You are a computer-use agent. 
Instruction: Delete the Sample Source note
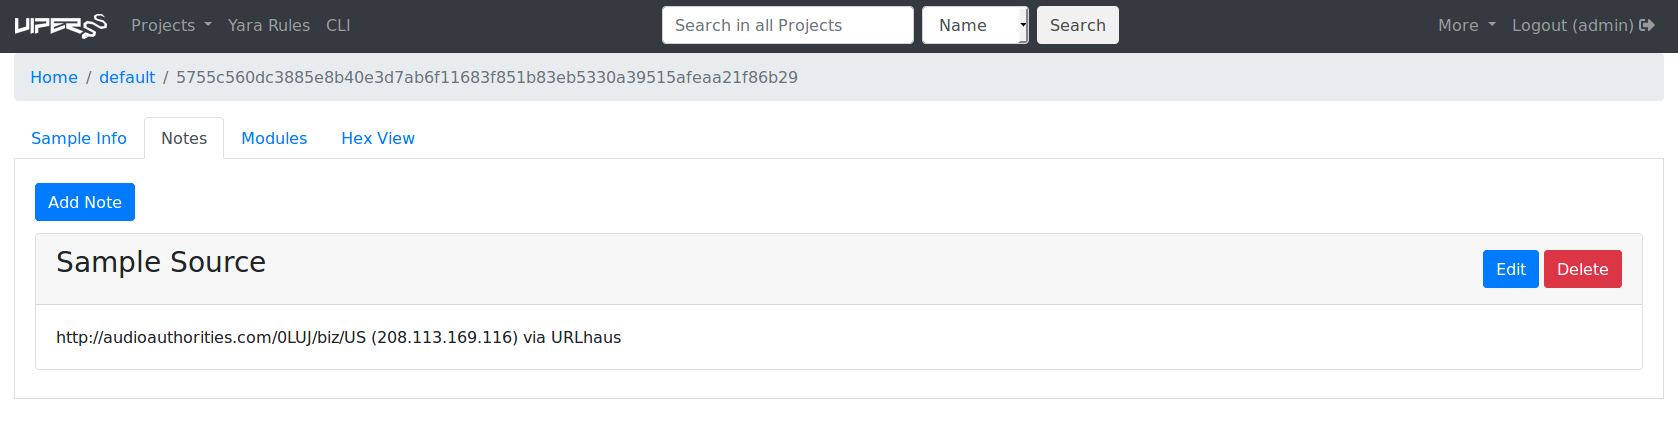coord(1582,269)
